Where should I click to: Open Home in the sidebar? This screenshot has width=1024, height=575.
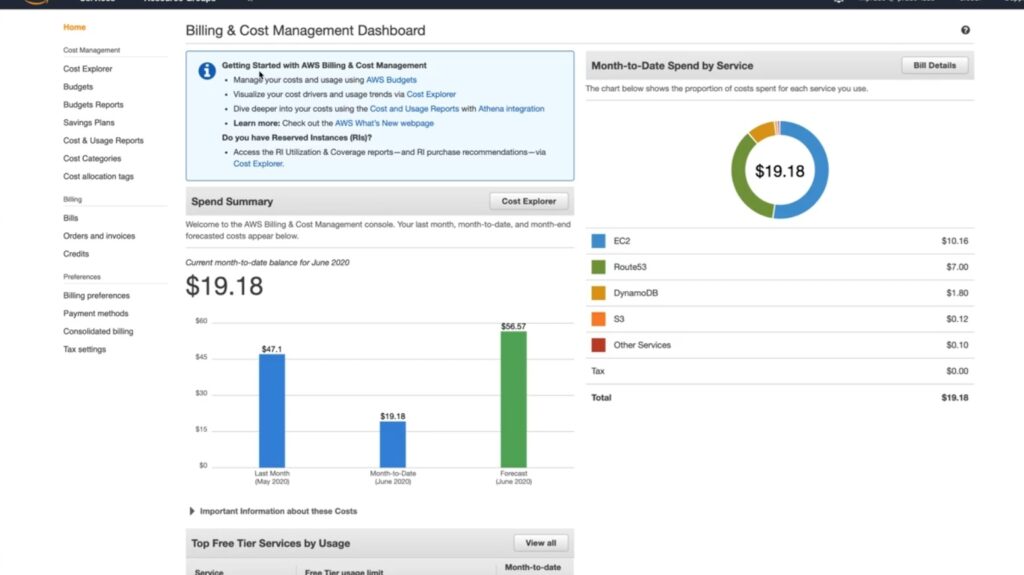coord(74,27)
